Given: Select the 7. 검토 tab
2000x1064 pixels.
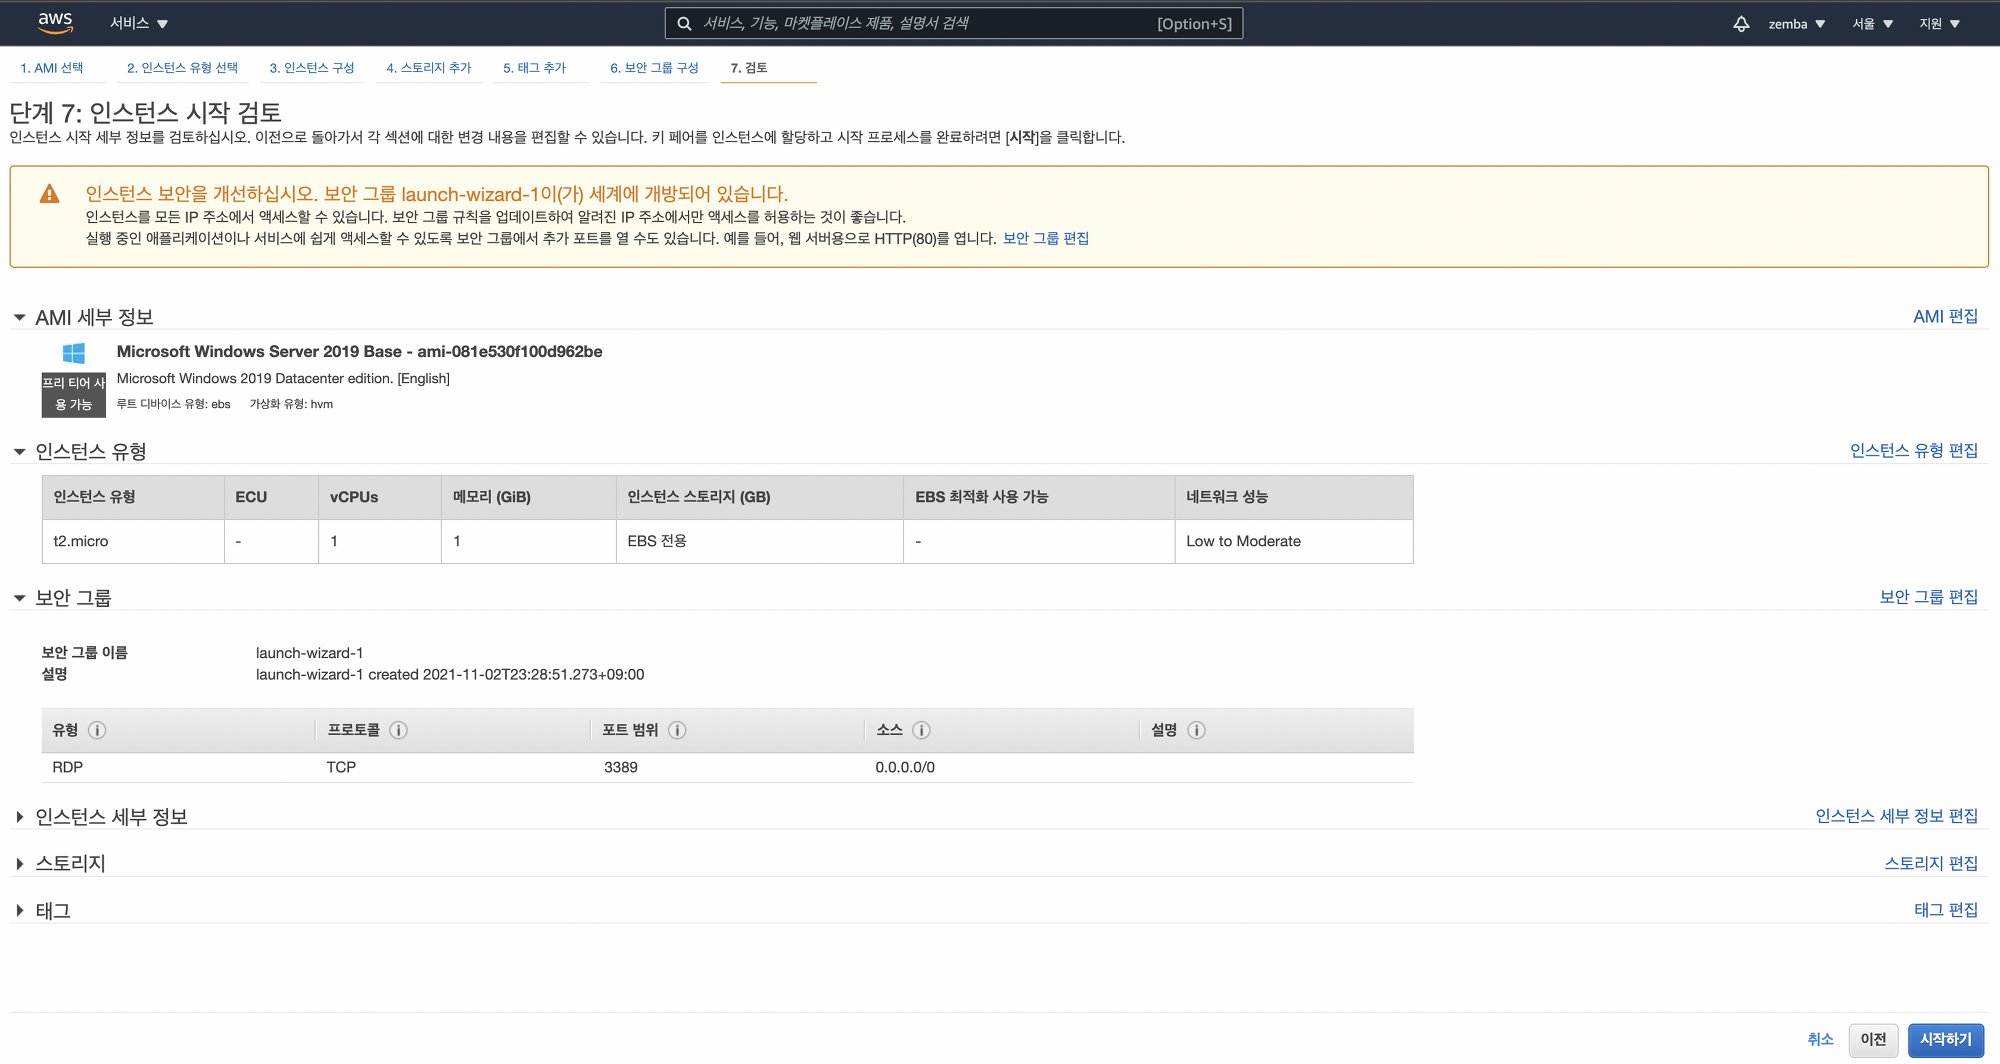Looking at the screenshot, I should coord(749,68).
